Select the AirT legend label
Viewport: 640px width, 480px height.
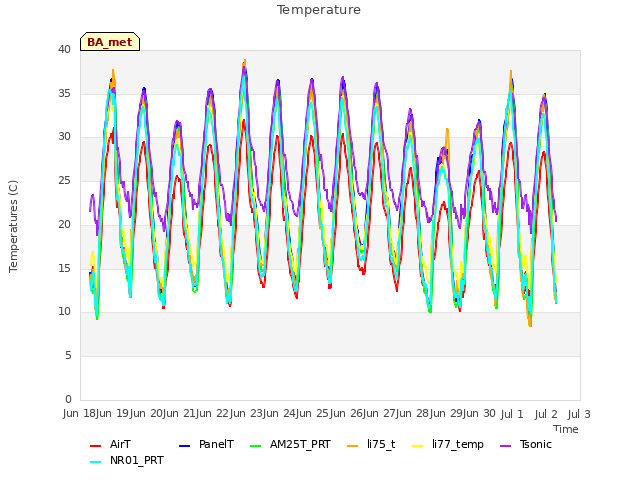click(x=120, y=444)
